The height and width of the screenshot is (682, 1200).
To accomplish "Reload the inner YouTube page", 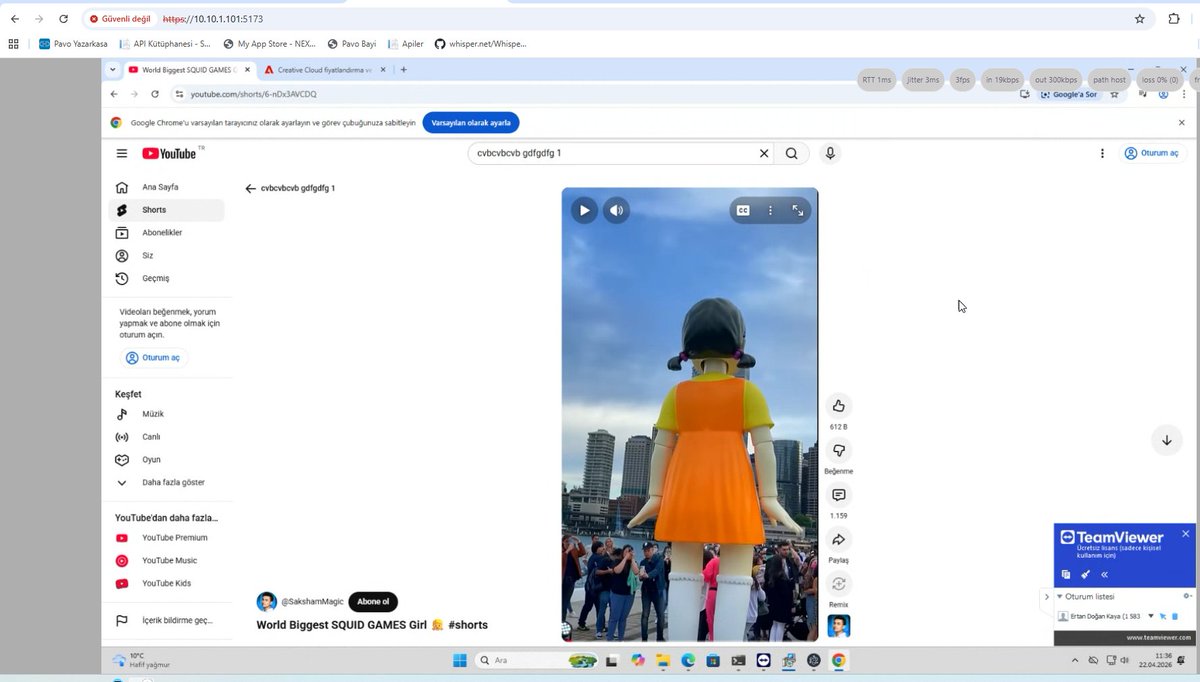I will (155, 94).
